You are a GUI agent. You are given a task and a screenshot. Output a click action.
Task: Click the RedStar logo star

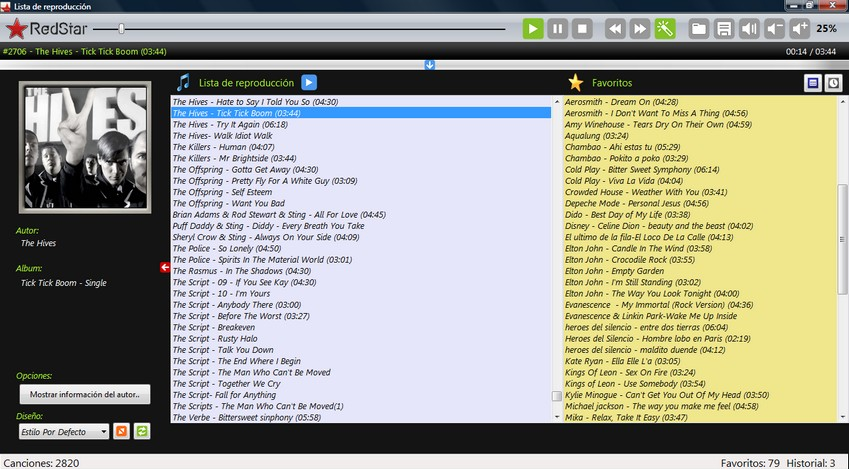(16, 29)
